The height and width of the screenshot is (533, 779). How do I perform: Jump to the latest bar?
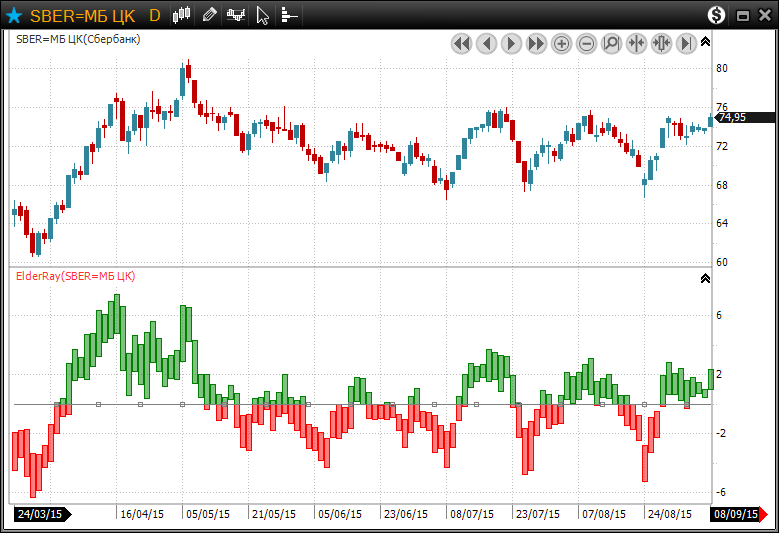[686, 43]
